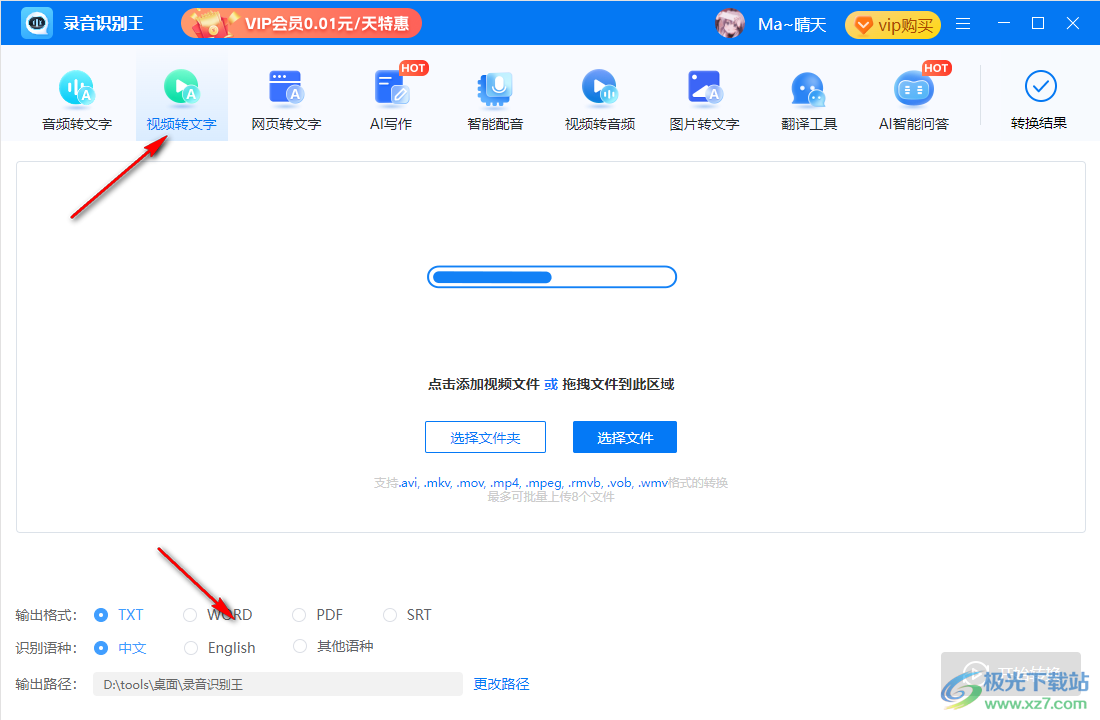Screen dimensions: 1100x720
Task: Maximize the 录音识别王 window
Action: tap(1038, 23)
